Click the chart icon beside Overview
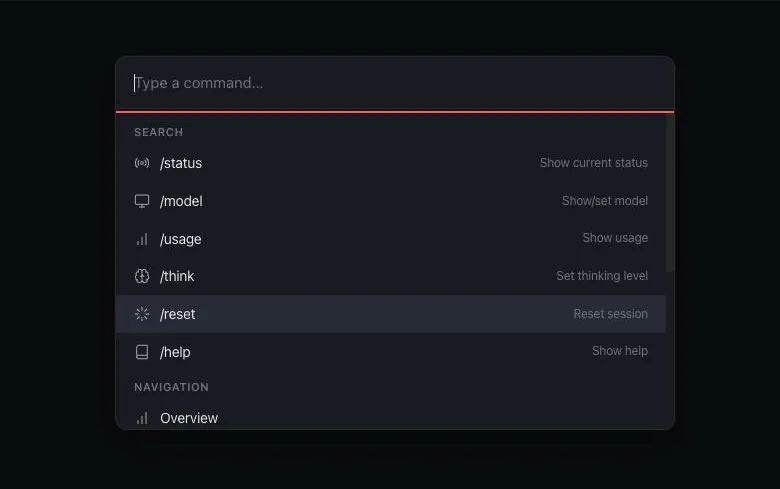Viewport: 780px width, 489px height. [142, 418]
